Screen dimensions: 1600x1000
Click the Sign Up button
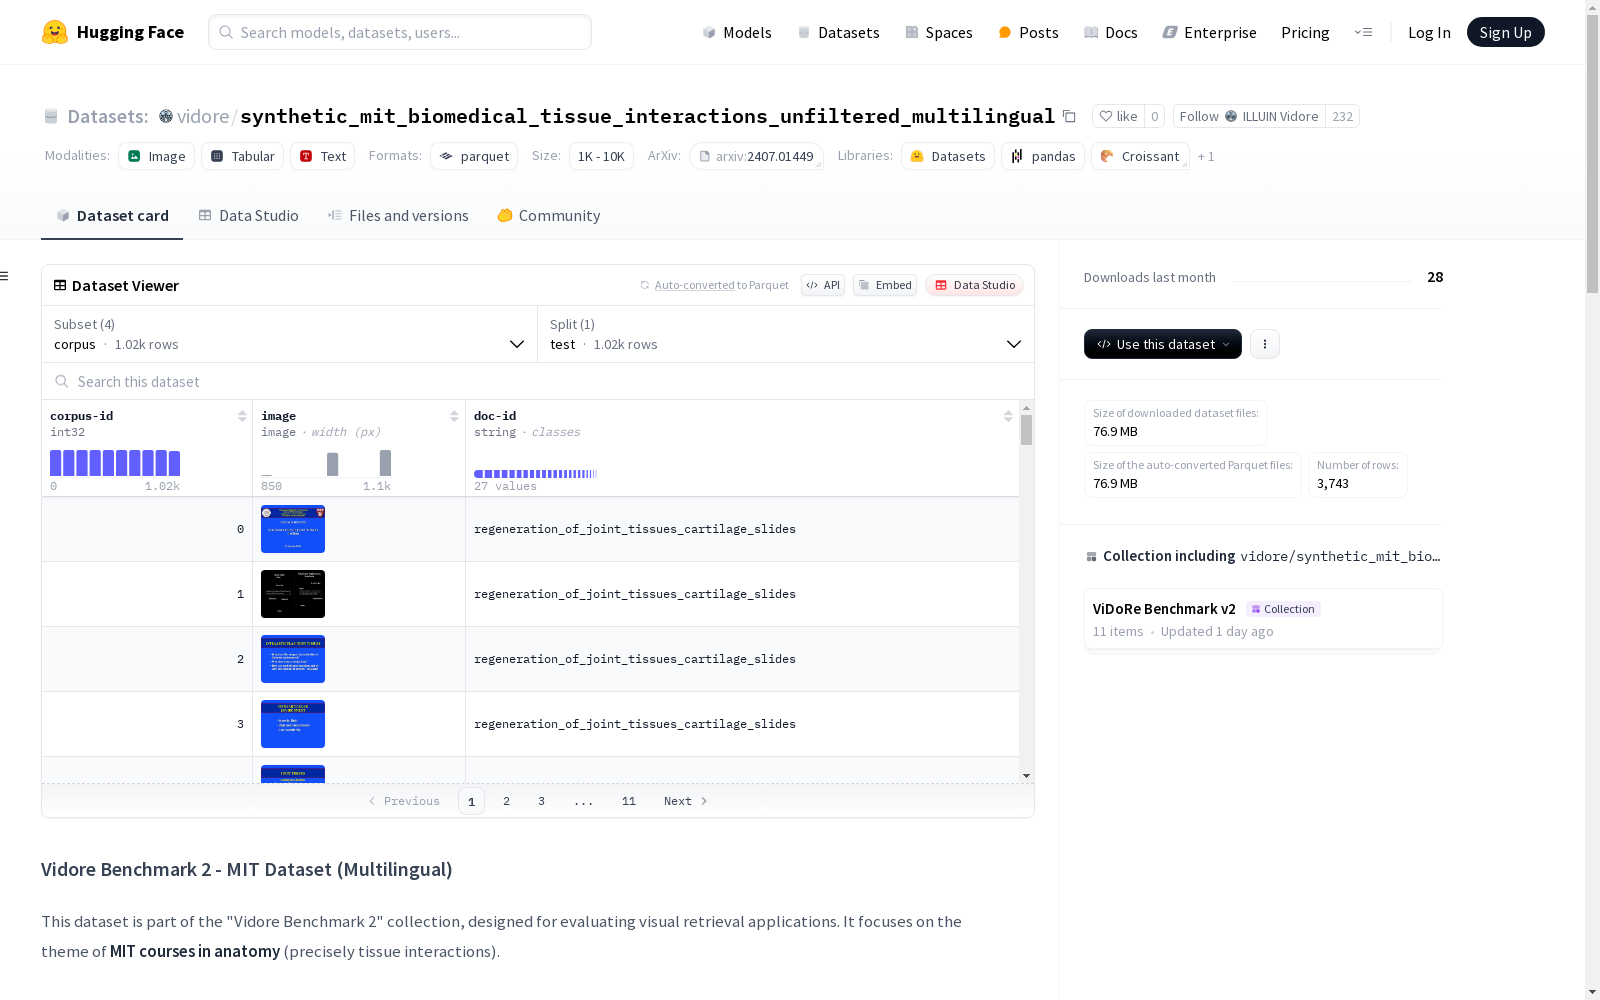click(1506, 32)
